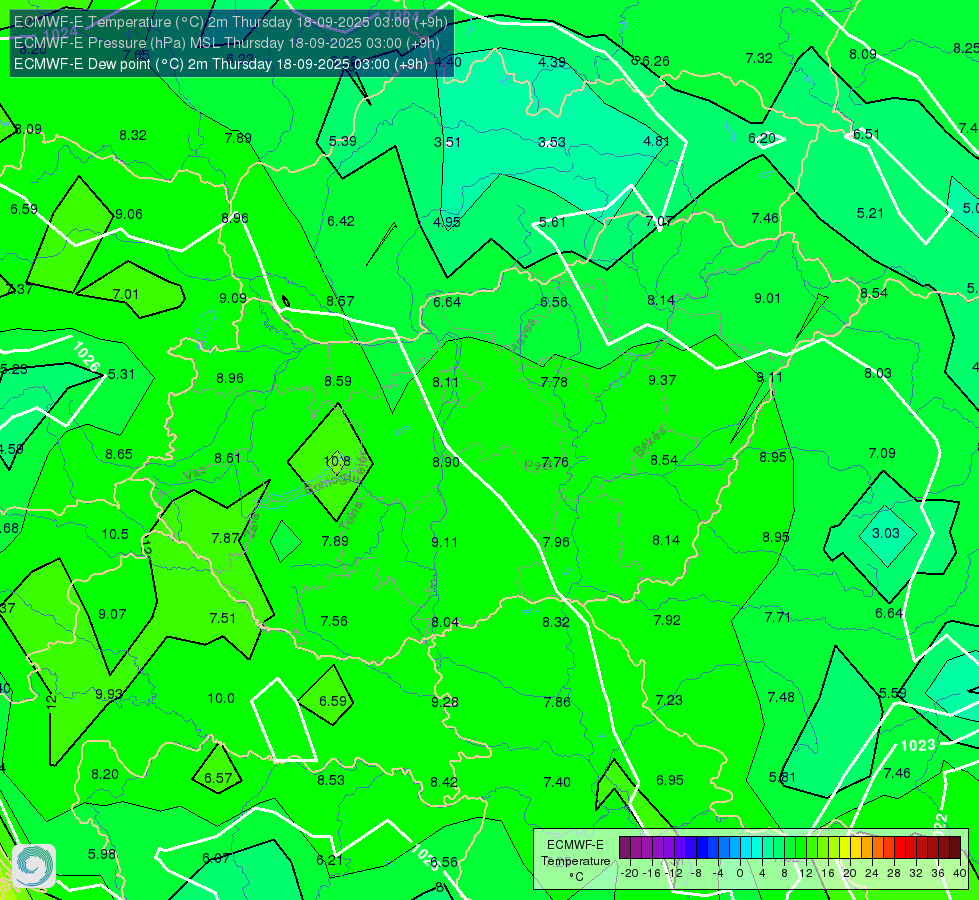This screenshot has height=900, width=979.
Task: Click the 7.87 temperature value
Action: (225, 538)
